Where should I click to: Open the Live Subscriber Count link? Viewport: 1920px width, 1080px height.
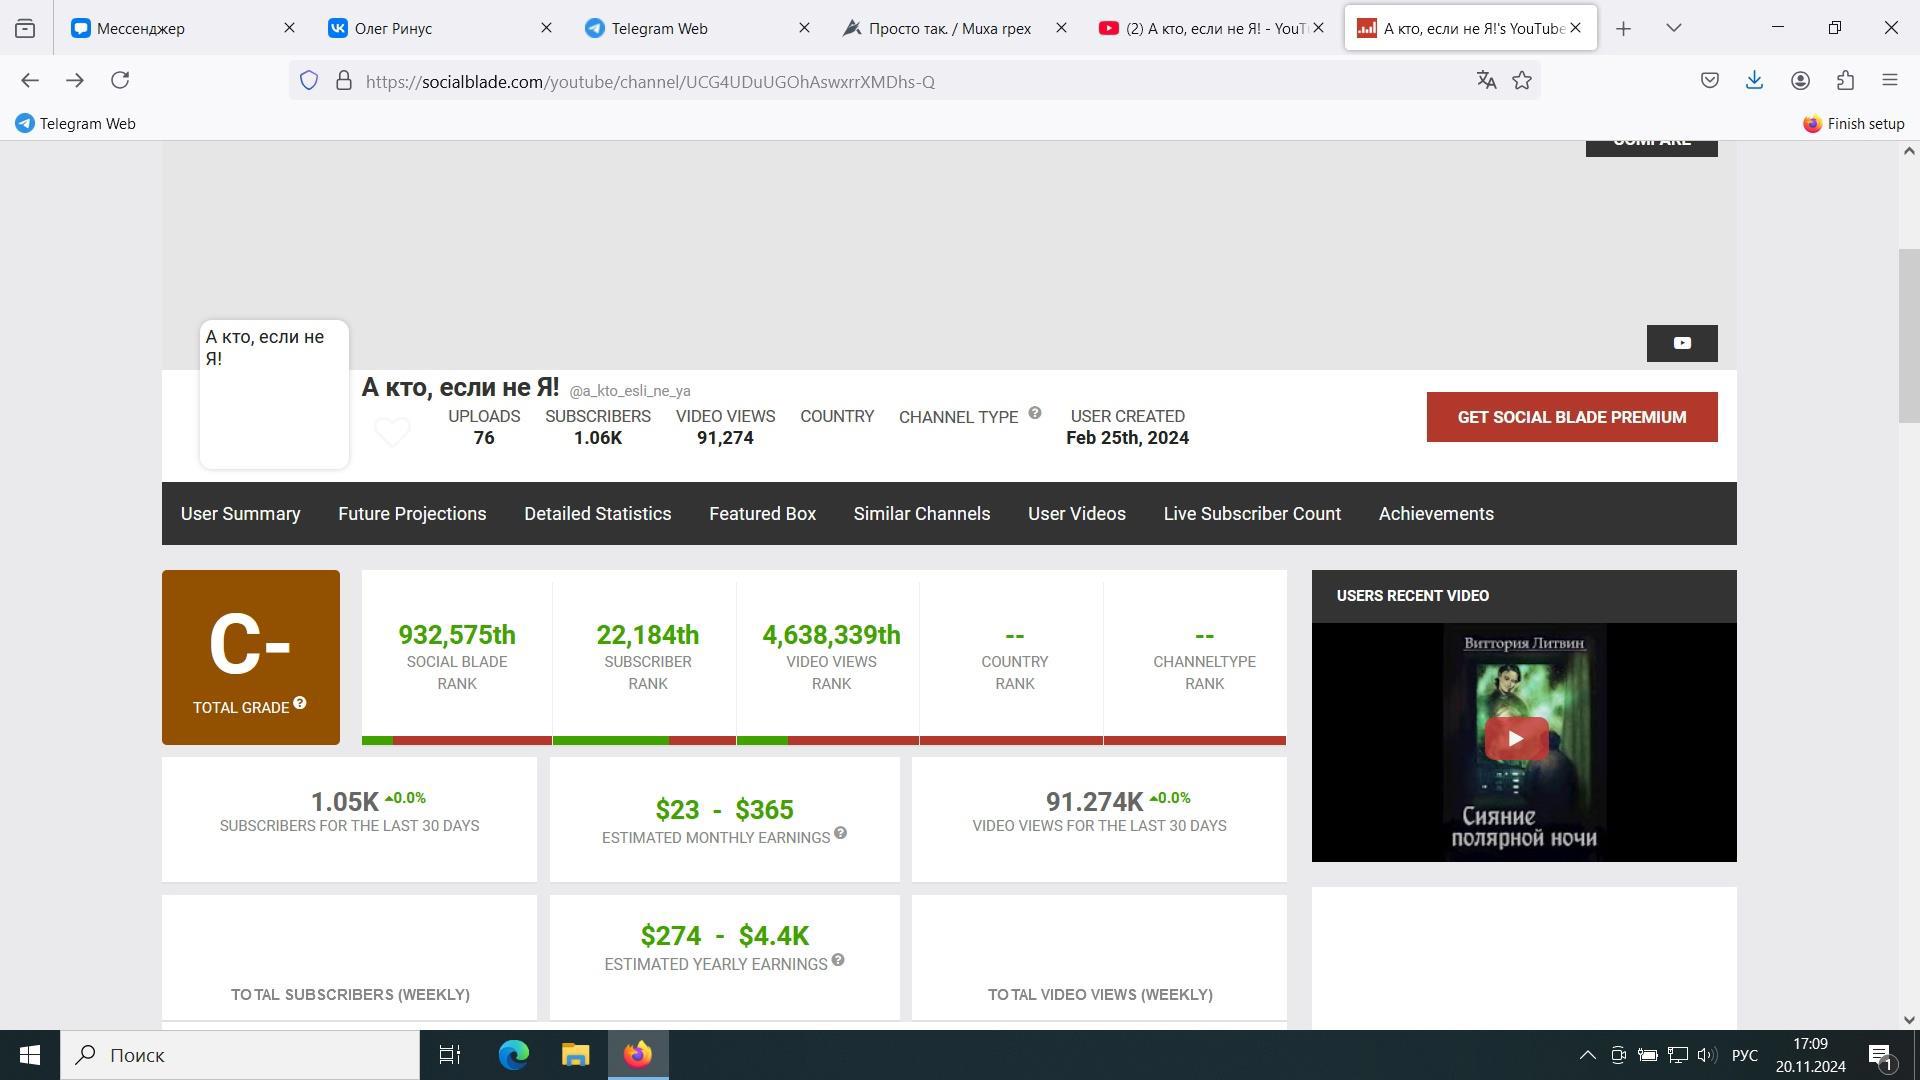1251,514
